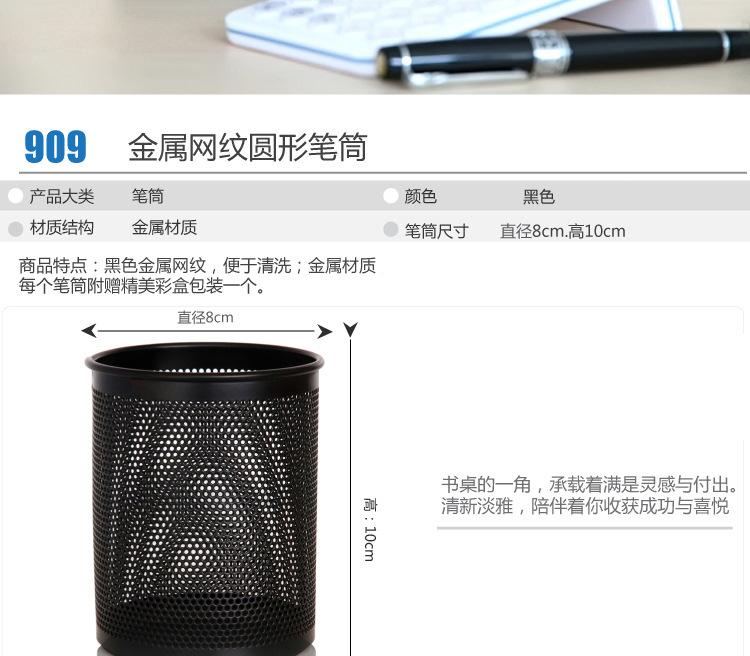Click the white bullet beside 产品大类
Viewport: 750px width, 656px height.
(x=16, y=196)
